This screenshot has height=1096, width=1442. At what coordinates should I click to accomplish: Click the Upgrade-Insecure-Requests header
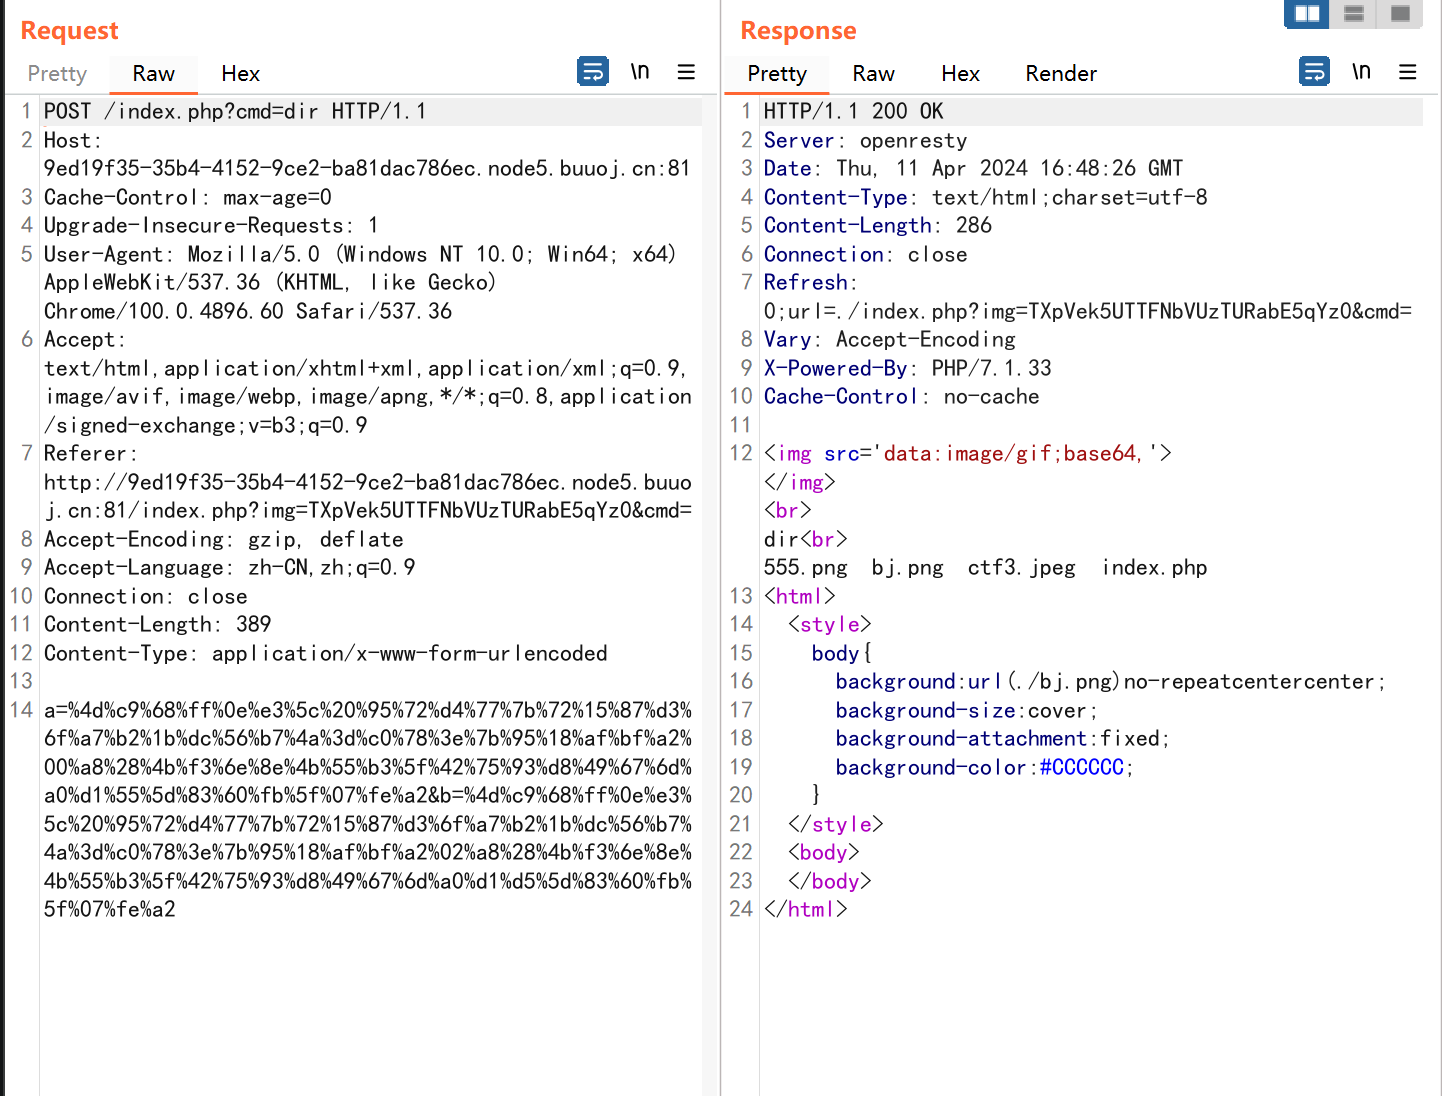tap(211, 225)
